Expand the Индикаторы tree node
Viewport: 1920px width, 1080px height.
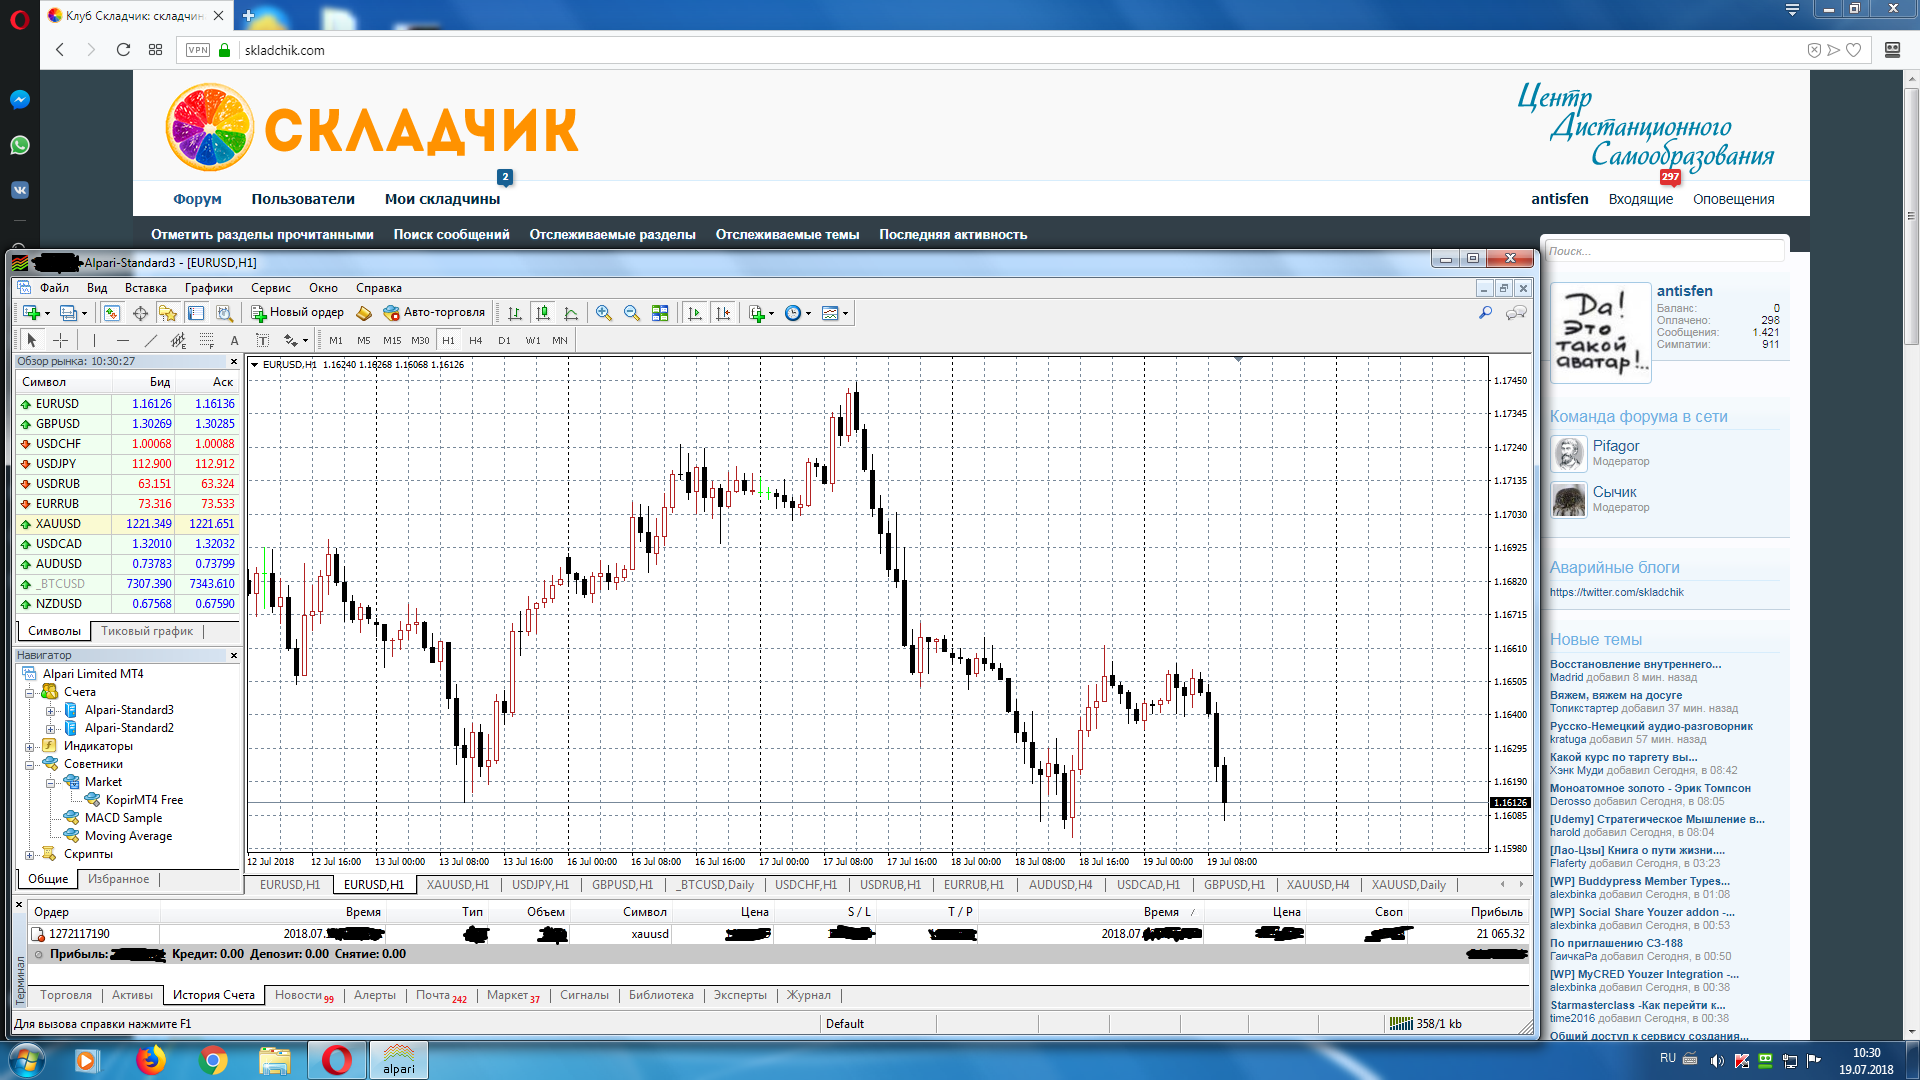click(x=30, y=746)
